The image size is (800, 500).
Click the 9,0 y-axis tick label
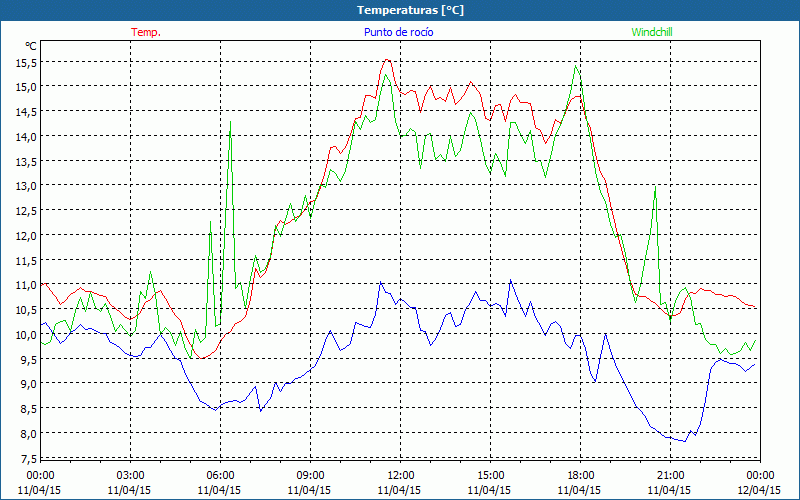(x=29, y=384)
